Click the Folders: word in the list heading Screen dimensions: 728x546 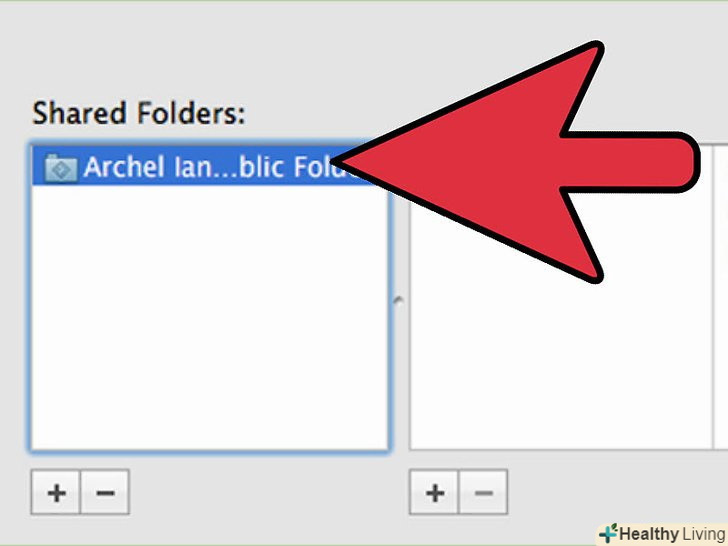(190, 113)
